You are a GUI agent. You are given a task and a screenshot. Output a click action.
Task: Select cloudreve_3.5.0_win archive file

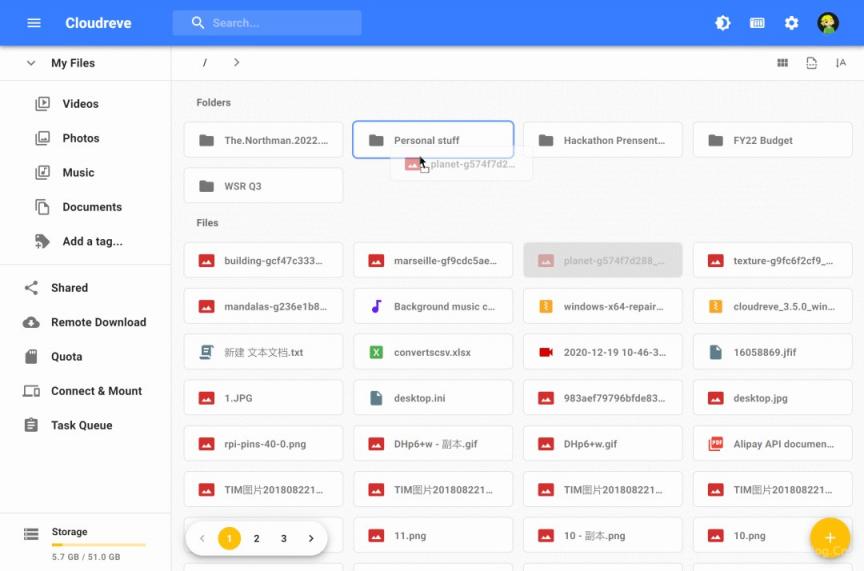coord(773,306)
